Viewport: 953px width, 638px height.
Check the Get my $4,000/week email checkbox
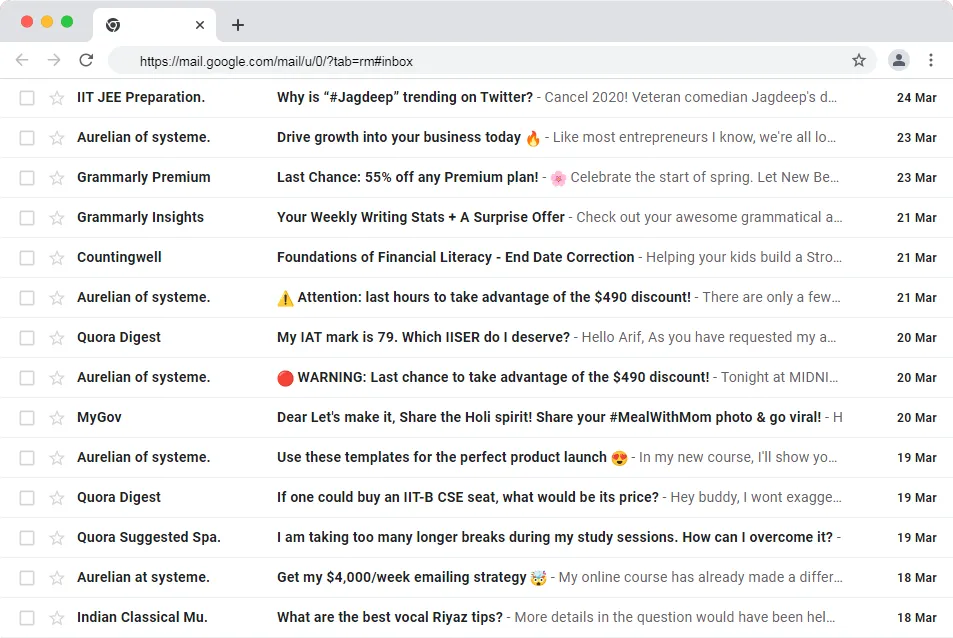[27, 578]
